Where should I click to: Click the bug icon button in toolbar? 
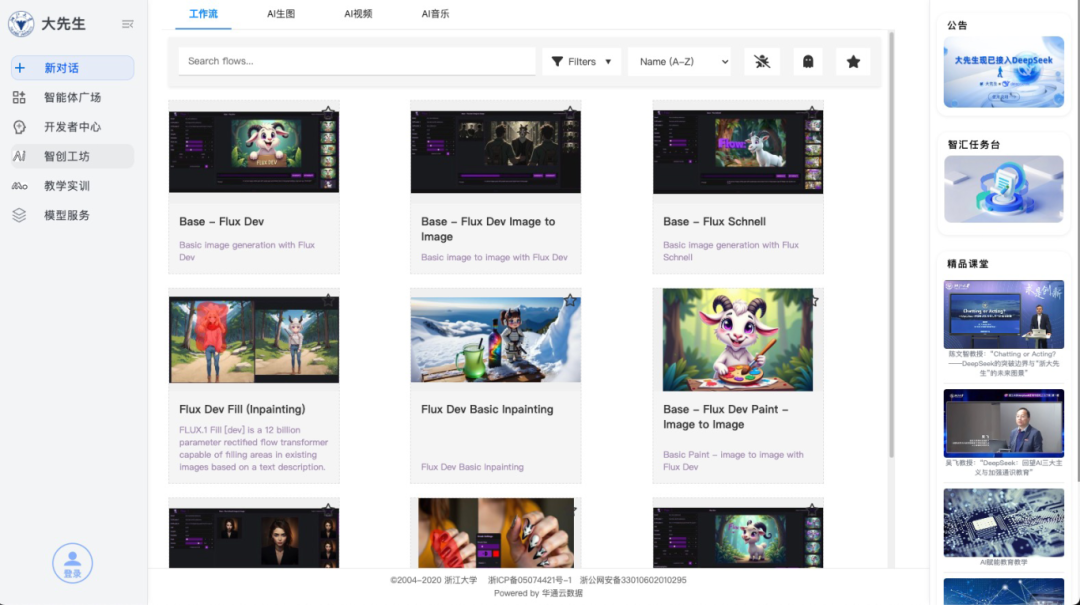point(762,62)
